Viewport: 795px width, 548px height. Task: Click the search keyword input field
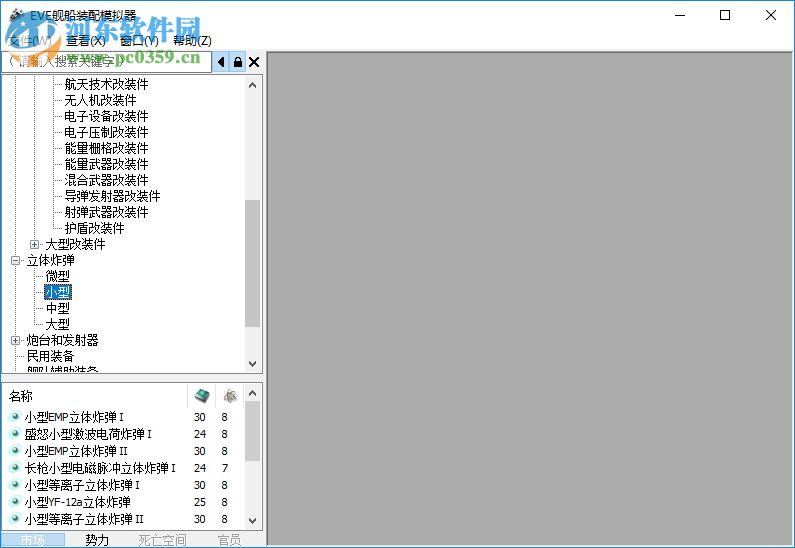(x=106, y=62)
